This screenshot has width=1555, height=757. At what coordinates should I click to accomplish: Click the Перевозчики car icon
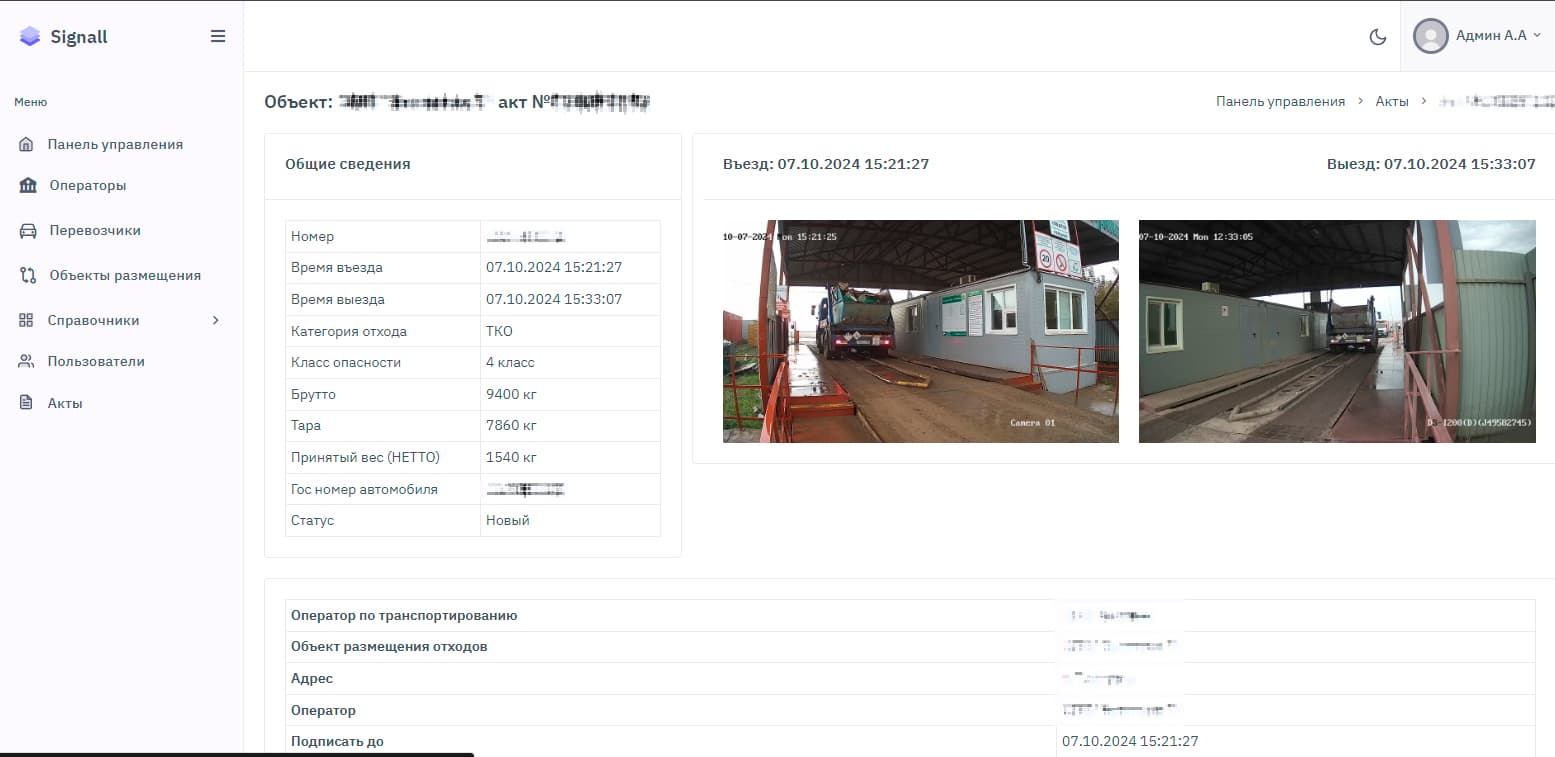coord(28,231)
